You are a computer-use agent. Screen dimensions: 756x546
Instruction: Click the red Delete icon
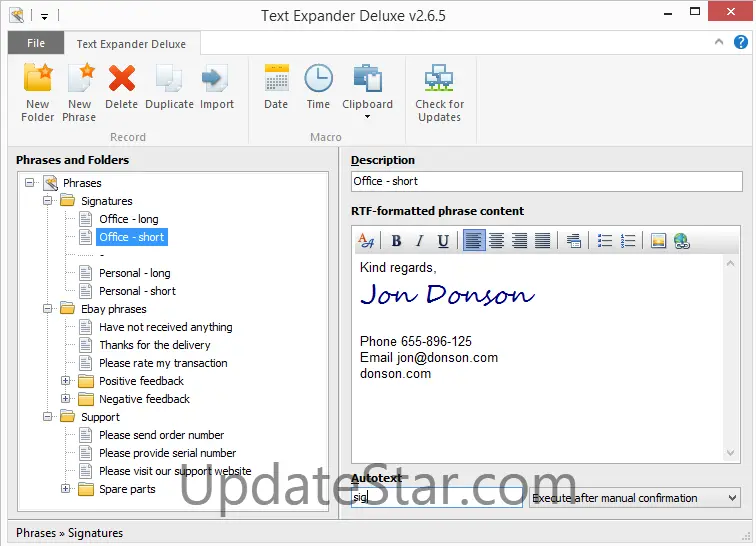click(x=122, y=78)
